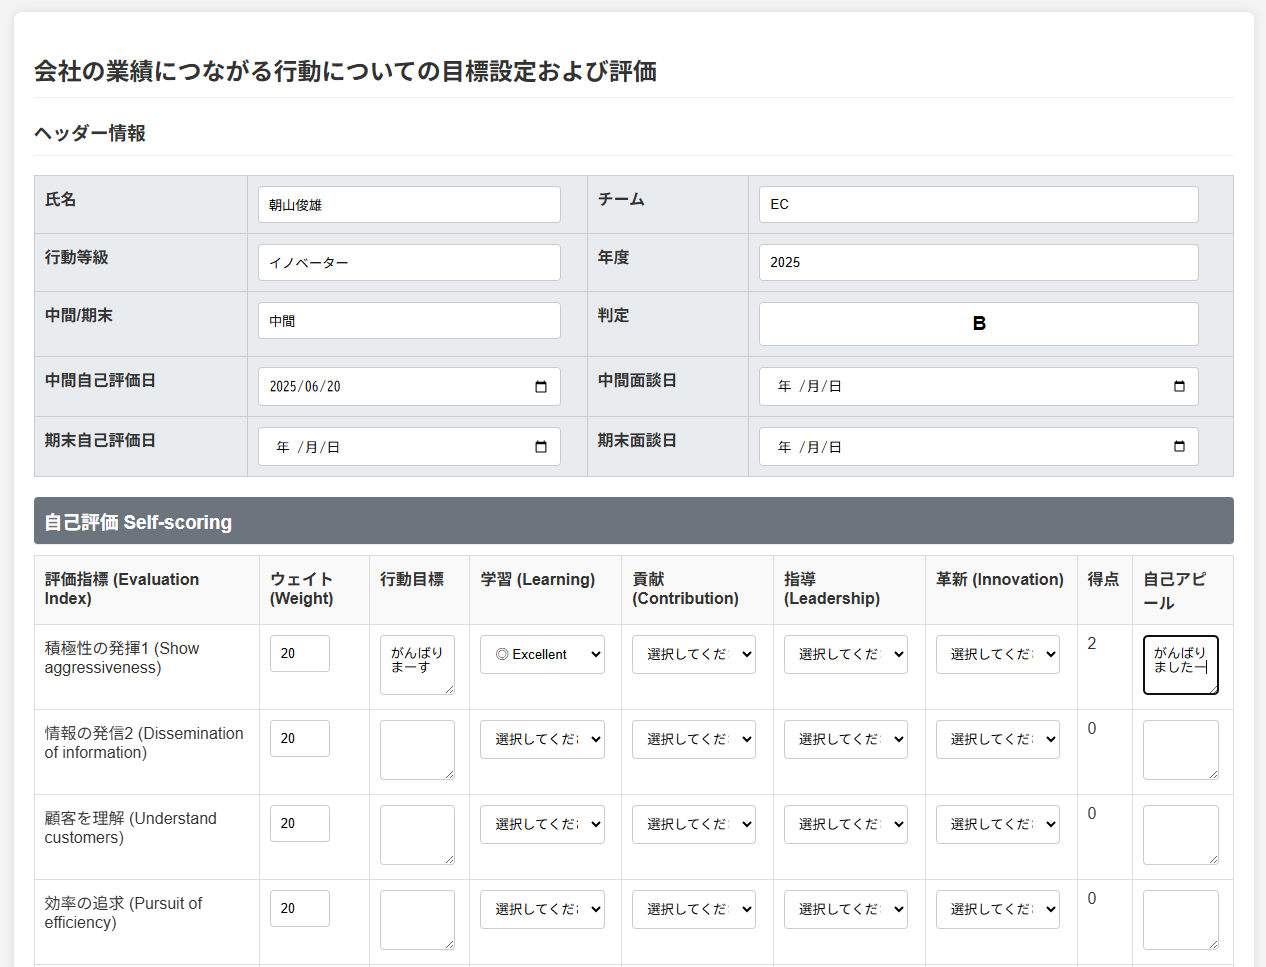Open the Leadership dropdown for 効率の追求
The height and width of the screenshot is (967, 1266).
[x=846, y=909]
